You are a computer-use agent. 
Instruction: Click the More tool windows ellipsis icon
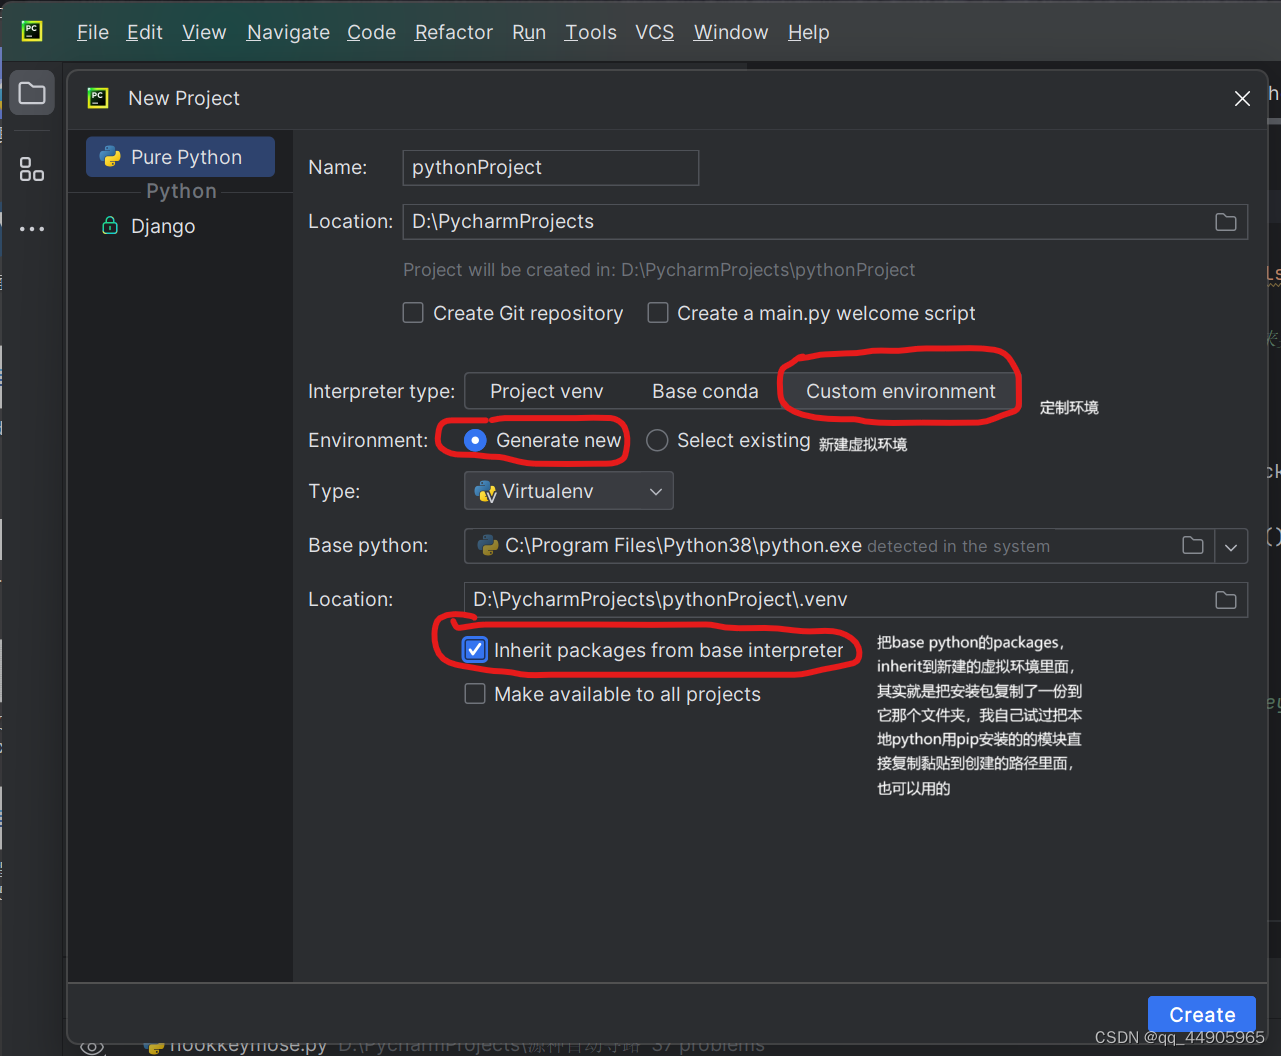[31, 229]
